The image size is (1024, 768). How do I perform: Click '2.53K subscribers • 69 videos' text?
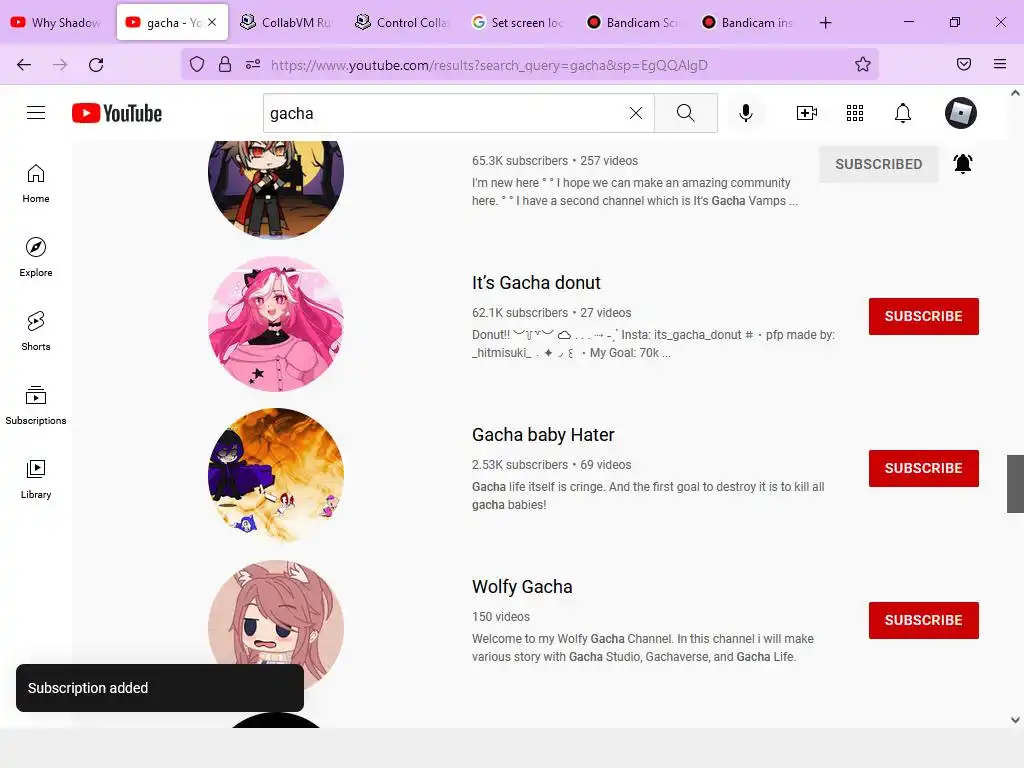[x=552, y=465]
